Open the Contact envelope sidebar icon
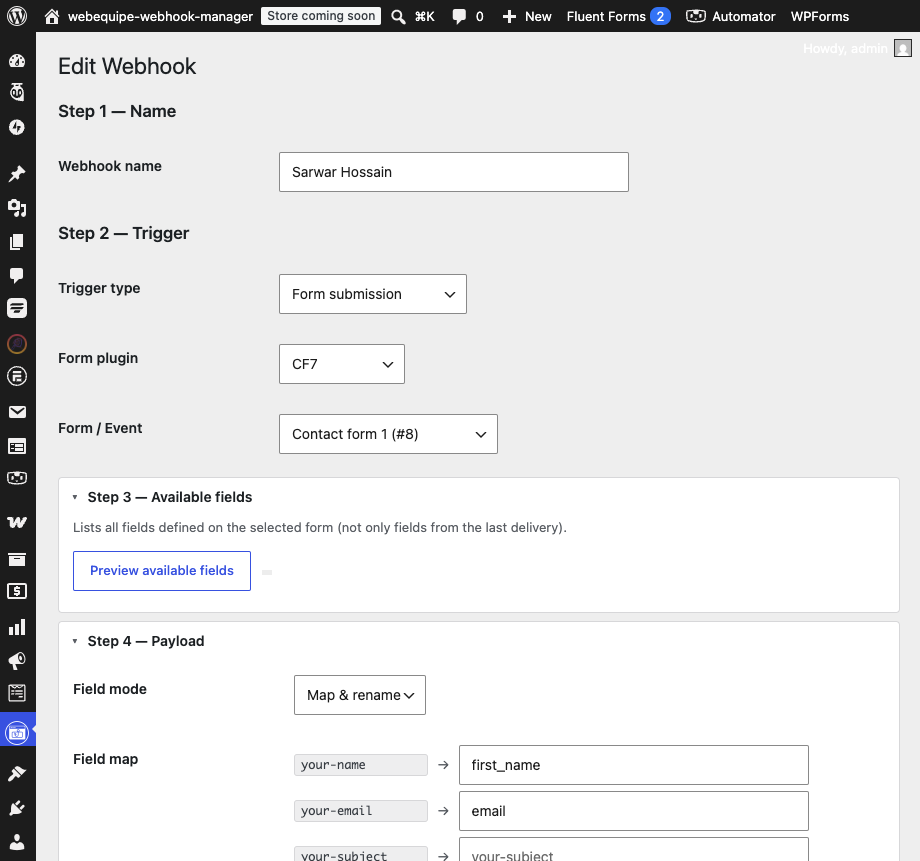The width and height of the screenshot is (920, 861). click(x=17, y=412)
